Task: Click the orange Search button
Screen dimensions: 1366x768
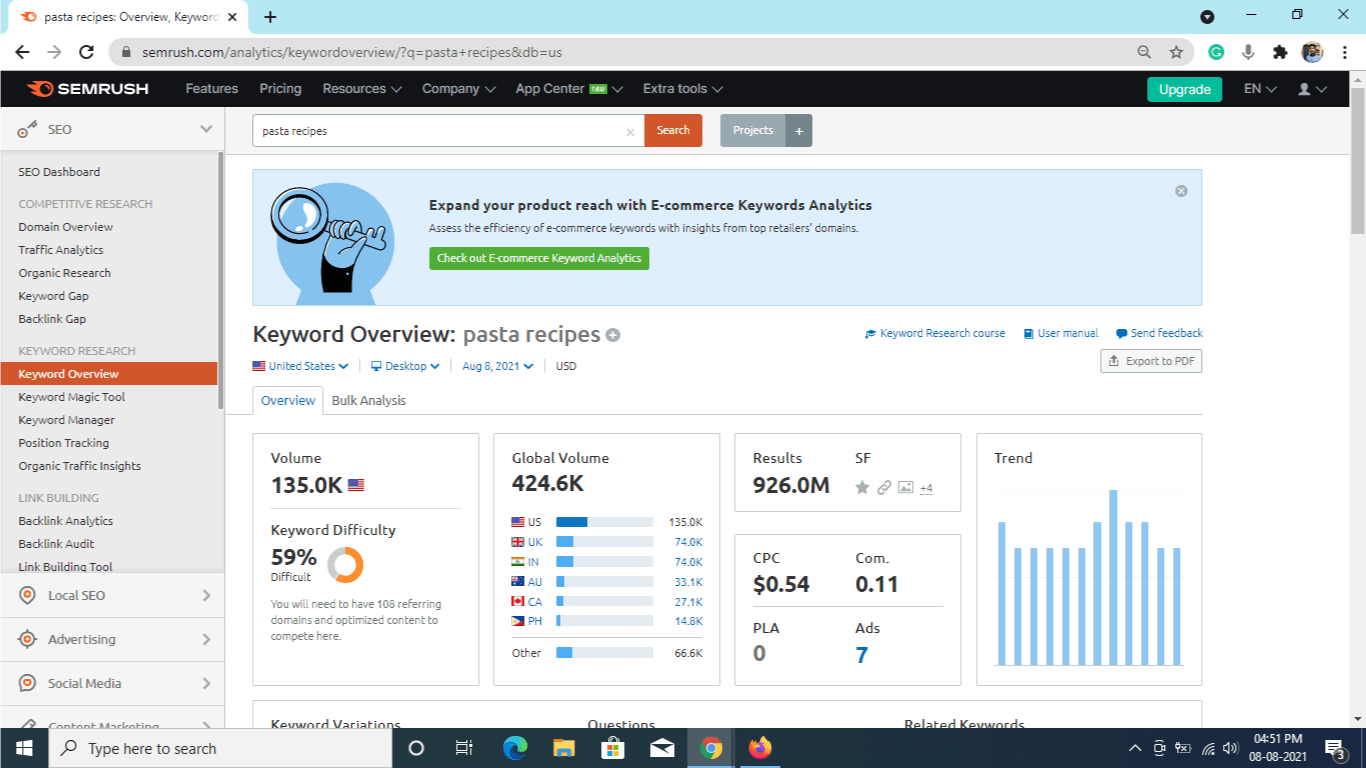Action: [x=673, y=131]
